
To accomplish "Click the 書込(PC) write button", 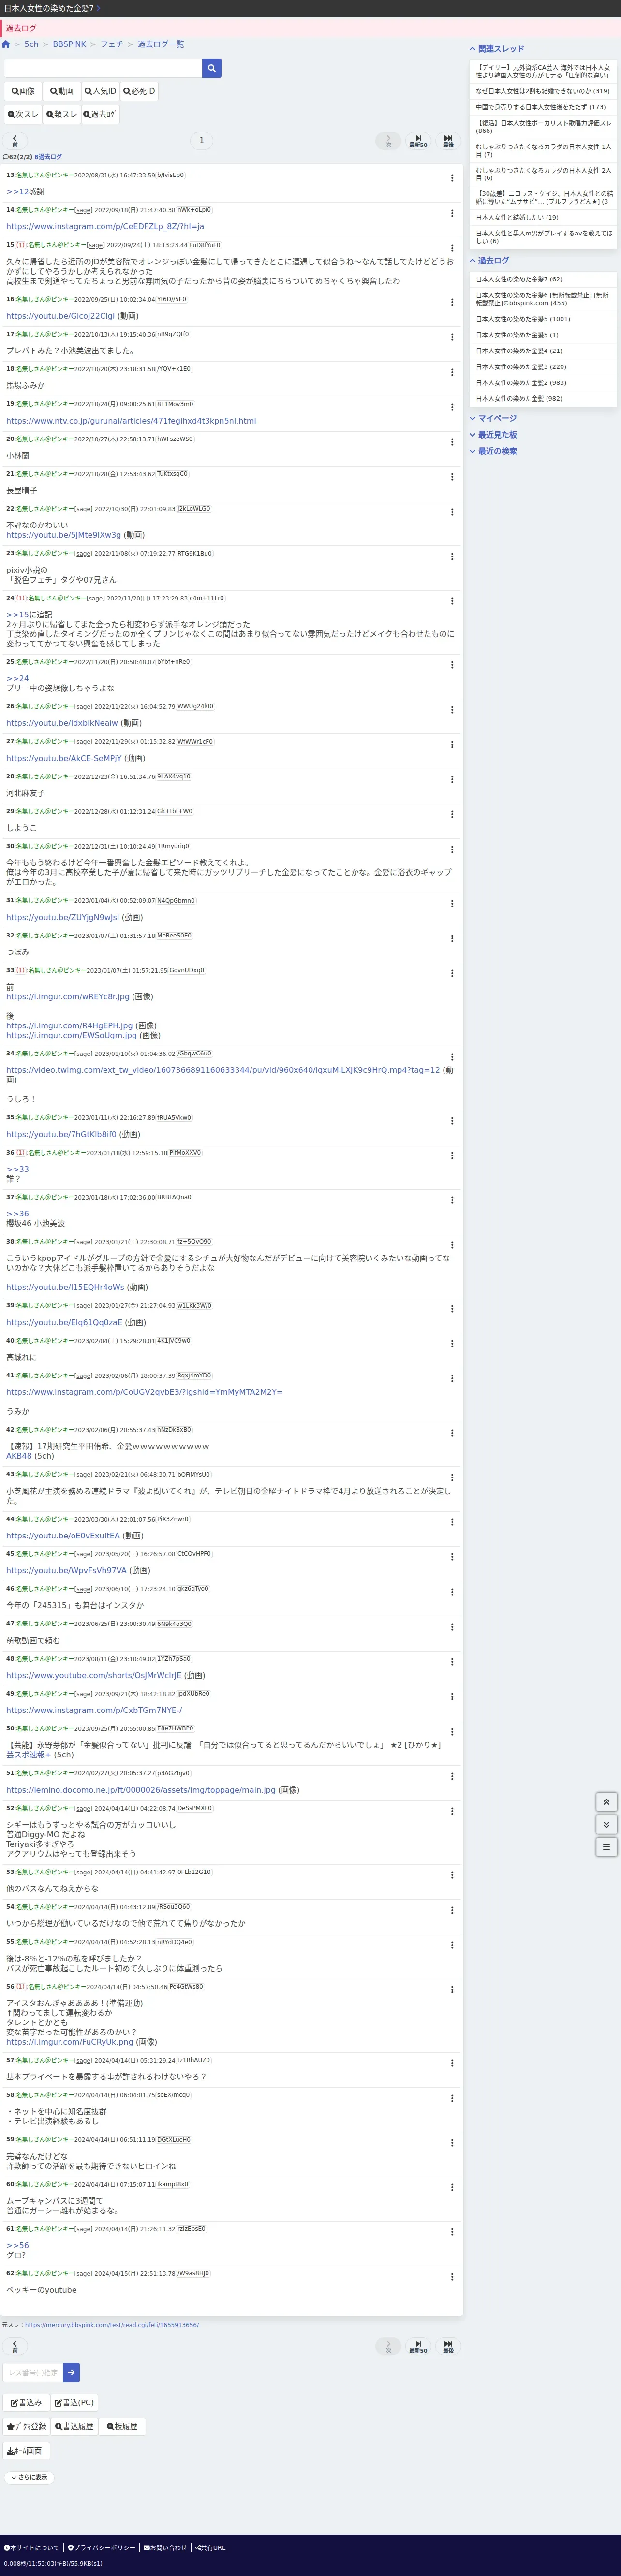I will point(74,2403).
